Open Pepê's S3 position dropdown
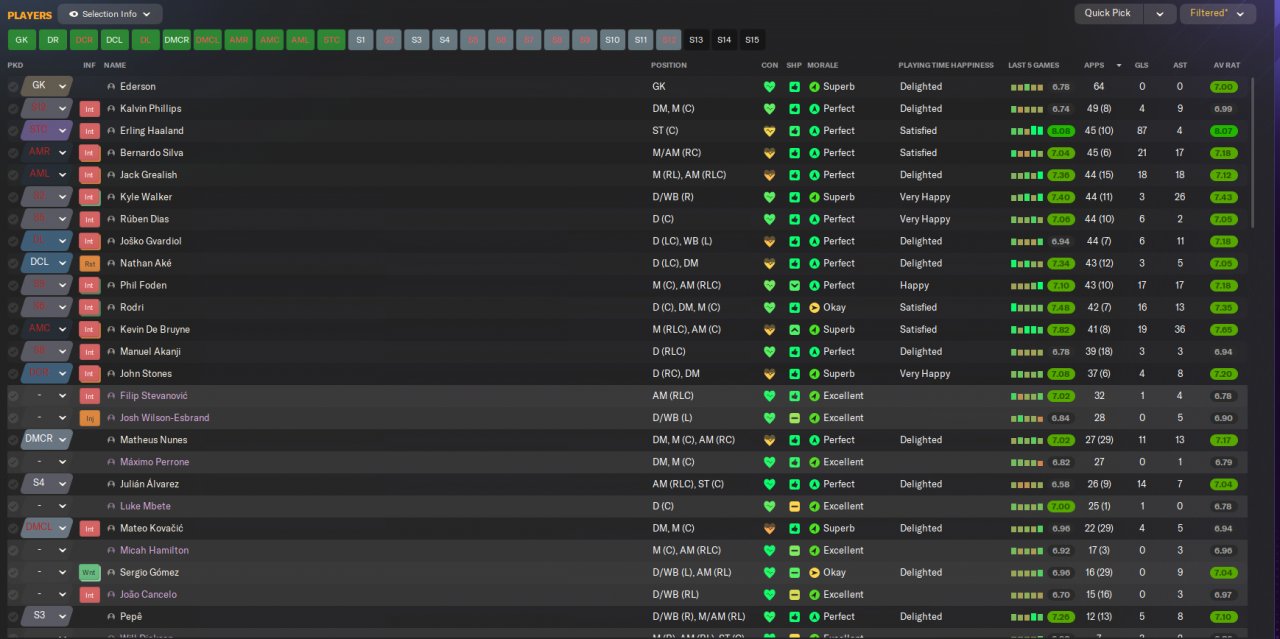 [48, 617]
